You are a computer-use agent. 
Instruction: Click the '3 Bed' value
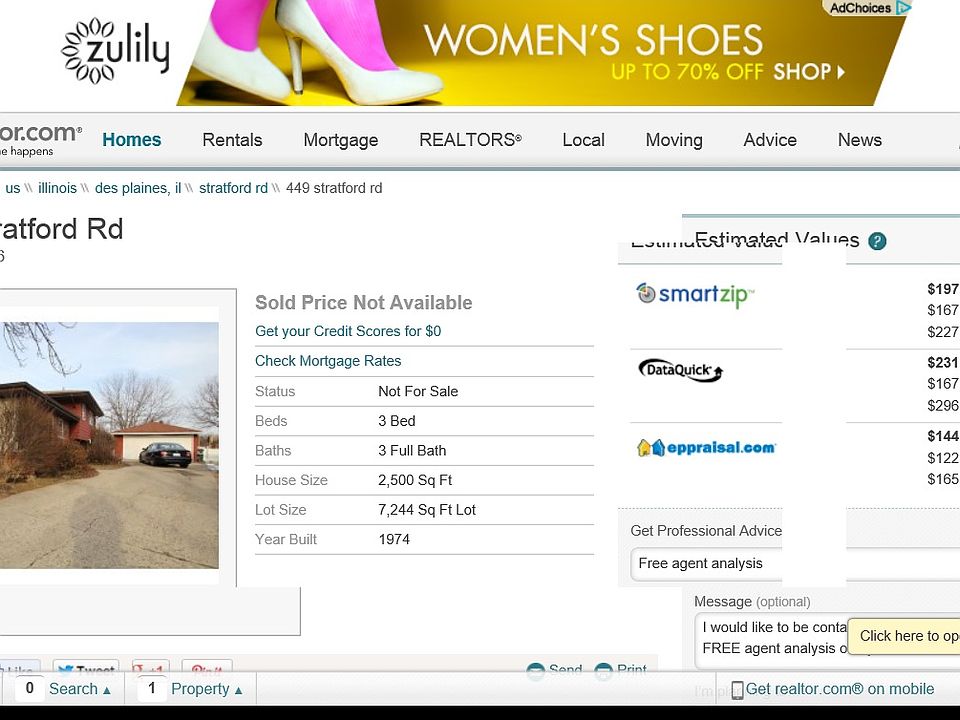[397, 421]
